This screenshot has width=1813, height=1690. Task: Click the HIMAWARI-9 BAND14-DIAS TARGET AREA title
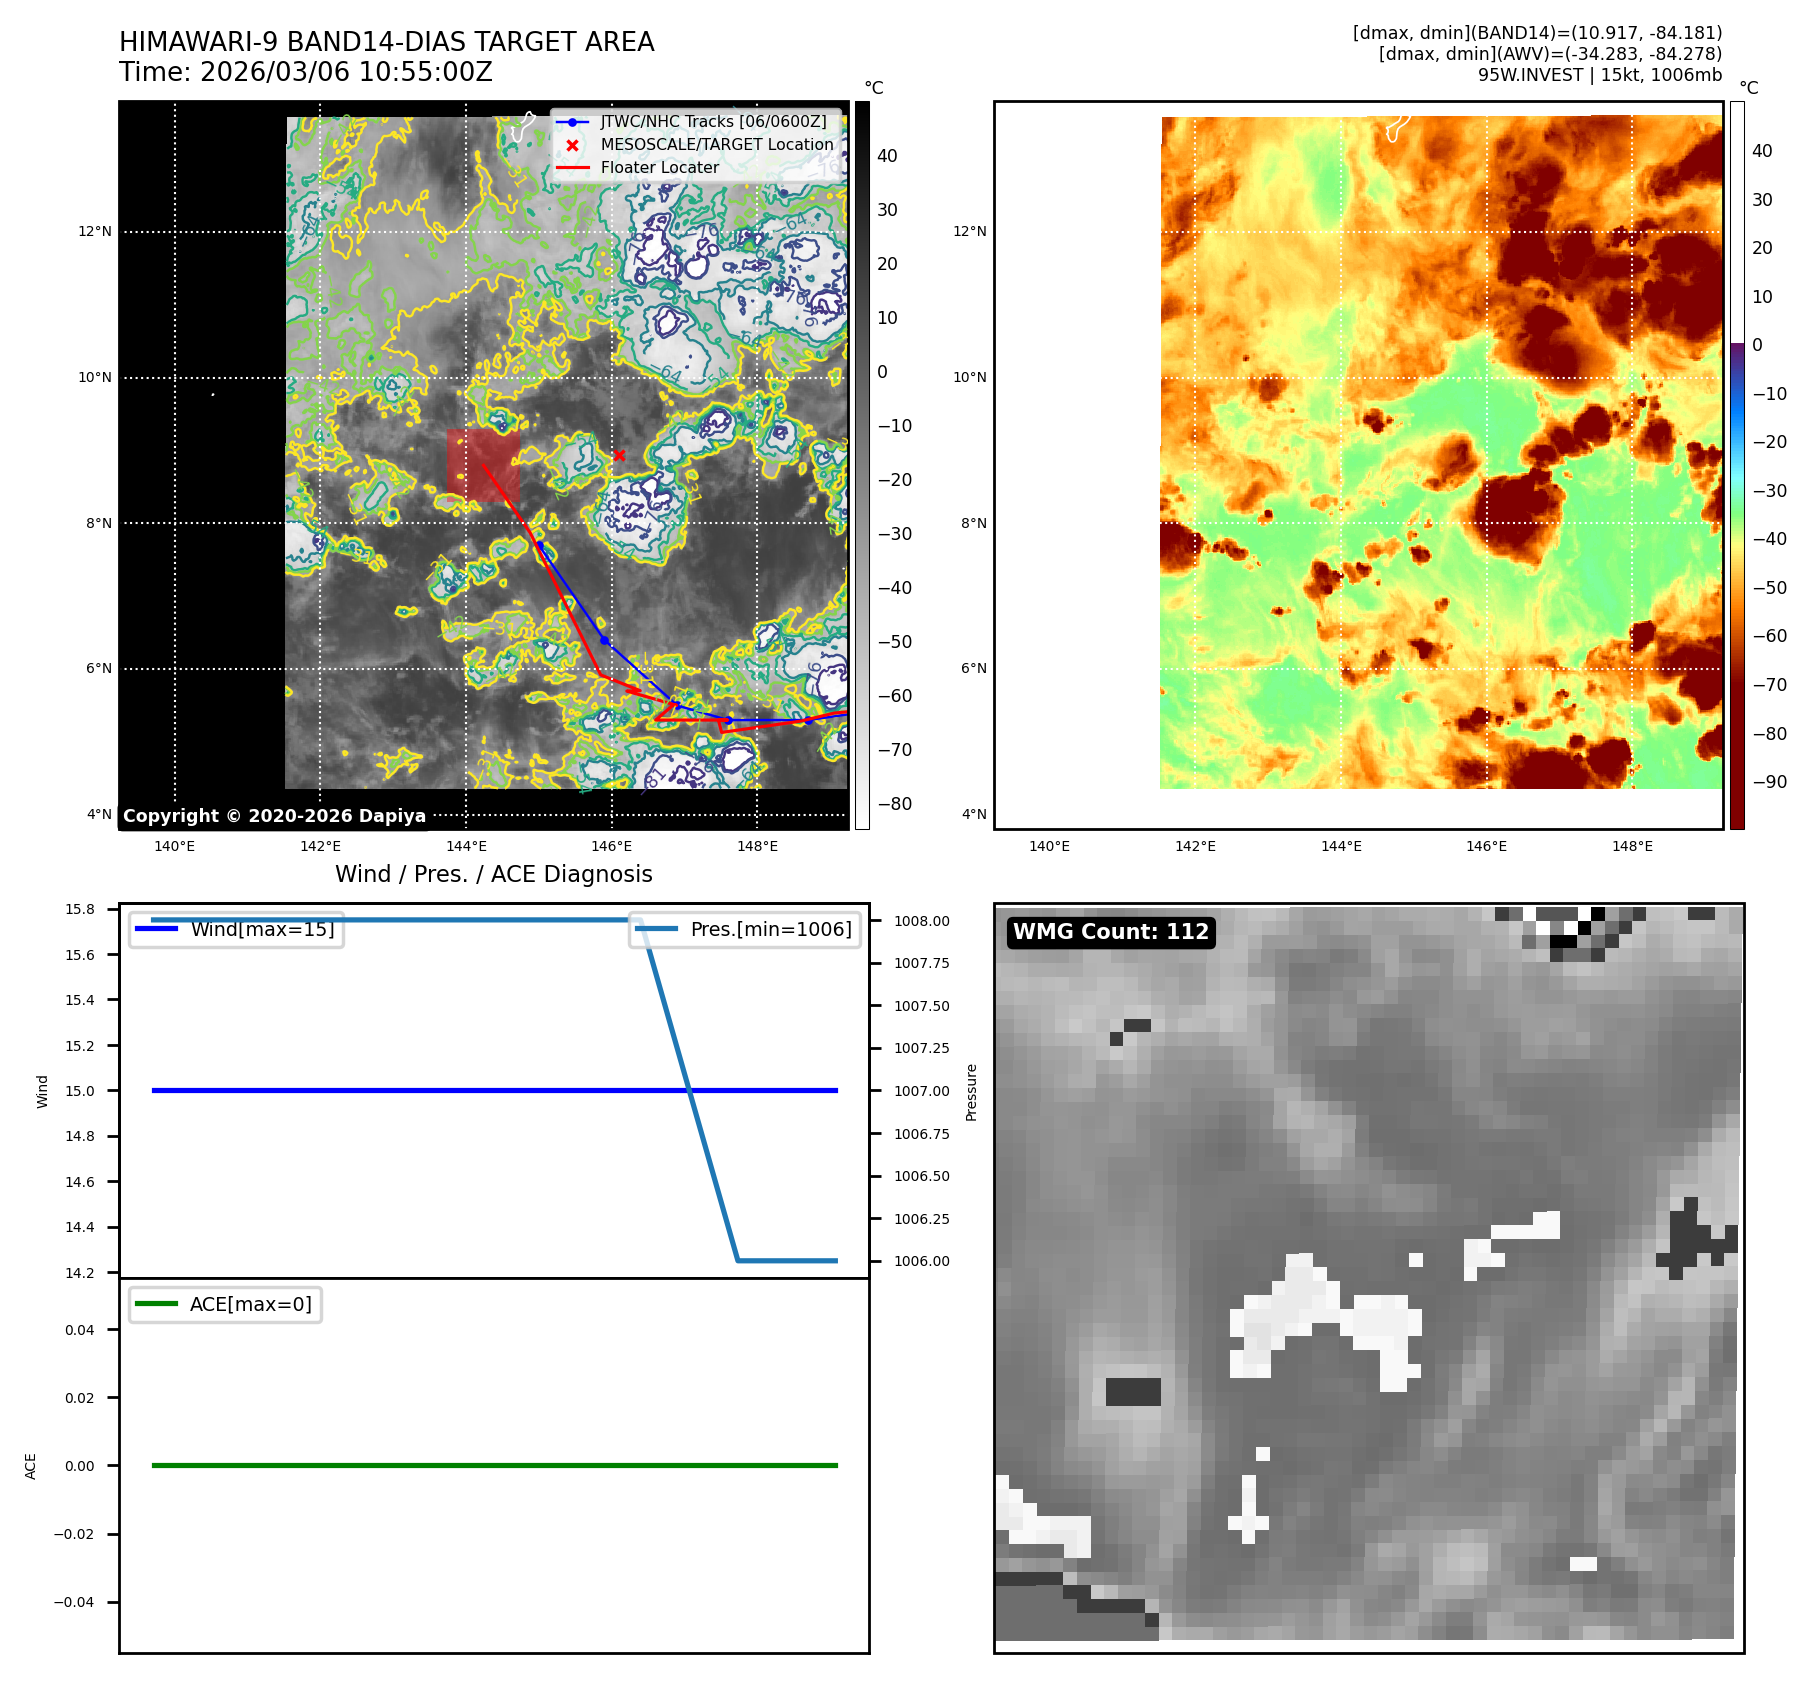(386, 42)
